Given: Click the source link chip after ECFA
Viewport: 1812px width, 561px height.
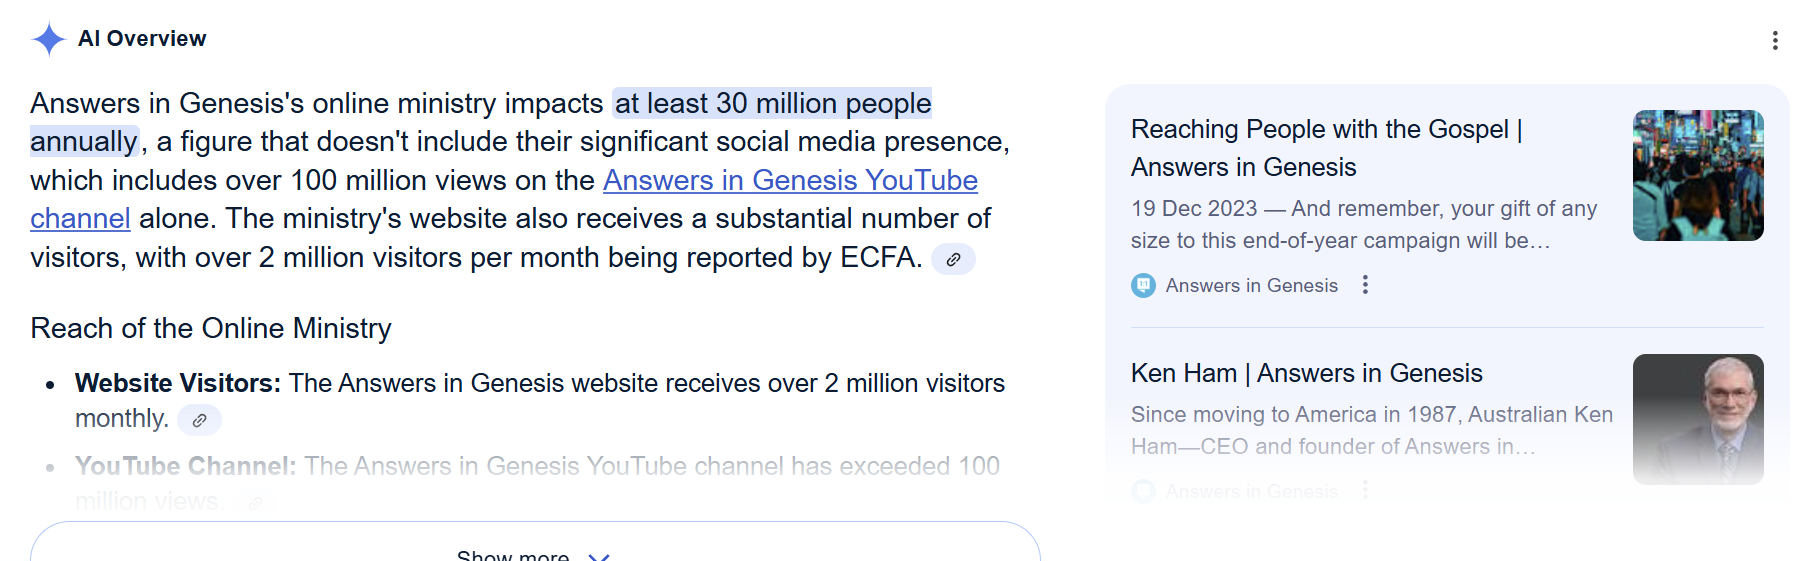Looking at the screenshot, I should [953, 259].
